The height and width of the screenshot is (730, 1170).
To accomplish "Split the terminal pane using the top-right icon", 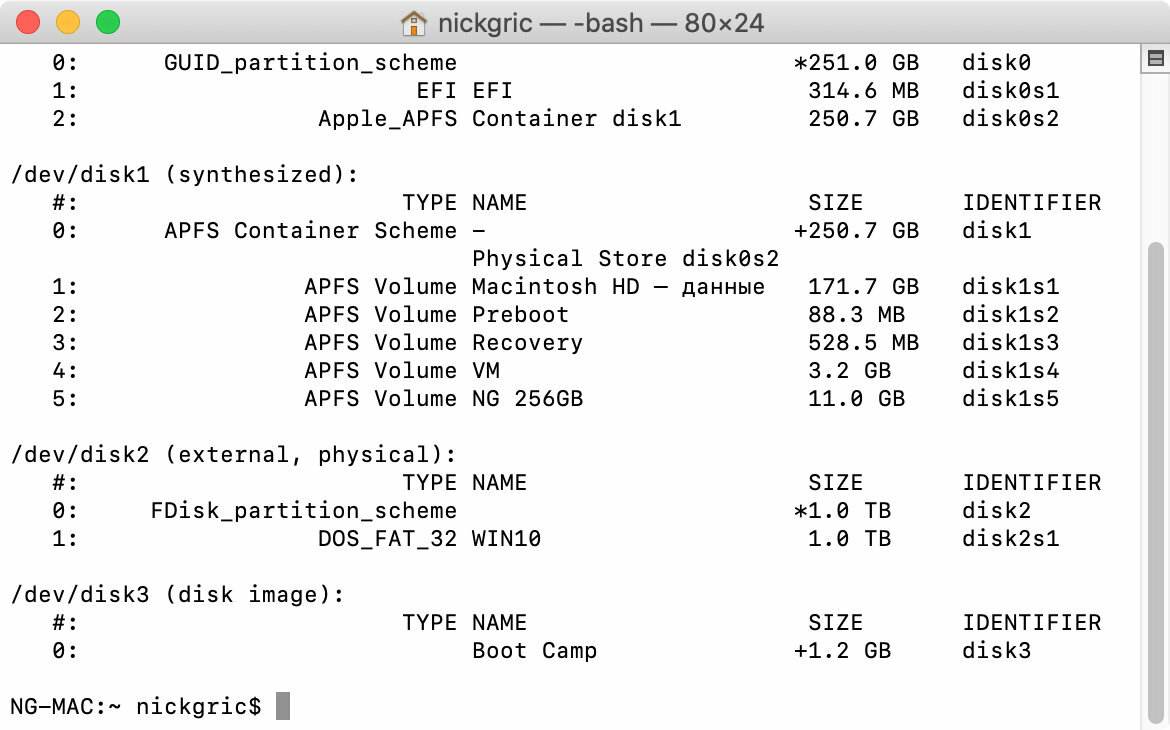I will pos(1156,58).
